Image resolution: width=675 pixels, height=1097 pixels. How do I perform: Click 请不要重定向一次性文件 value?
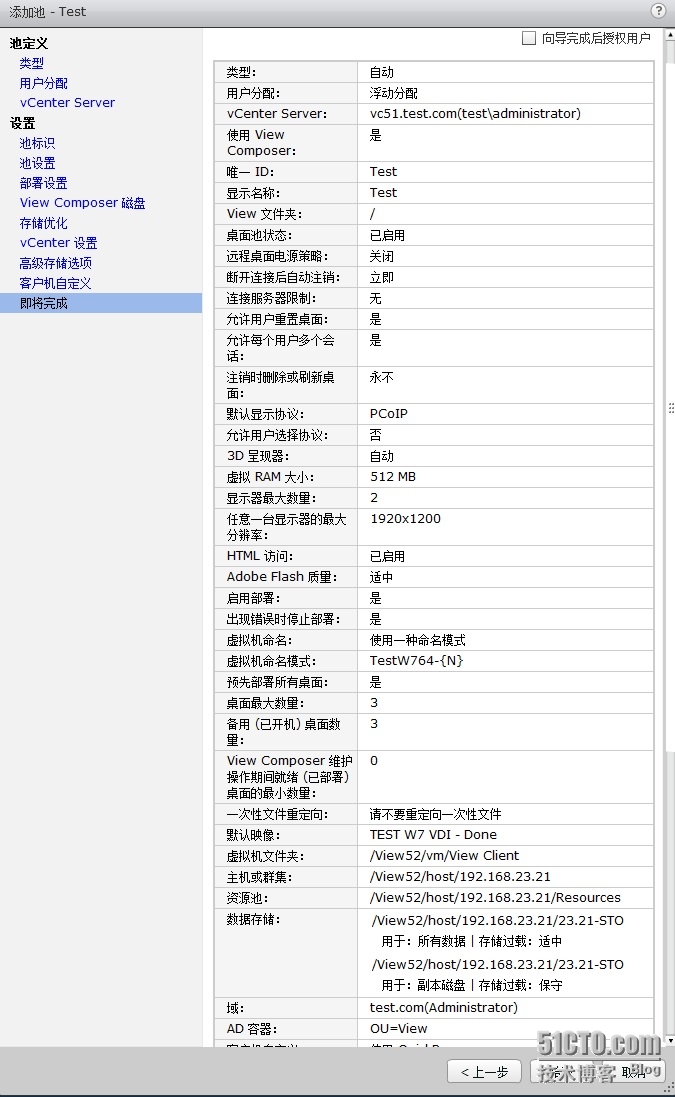(435, 814)
